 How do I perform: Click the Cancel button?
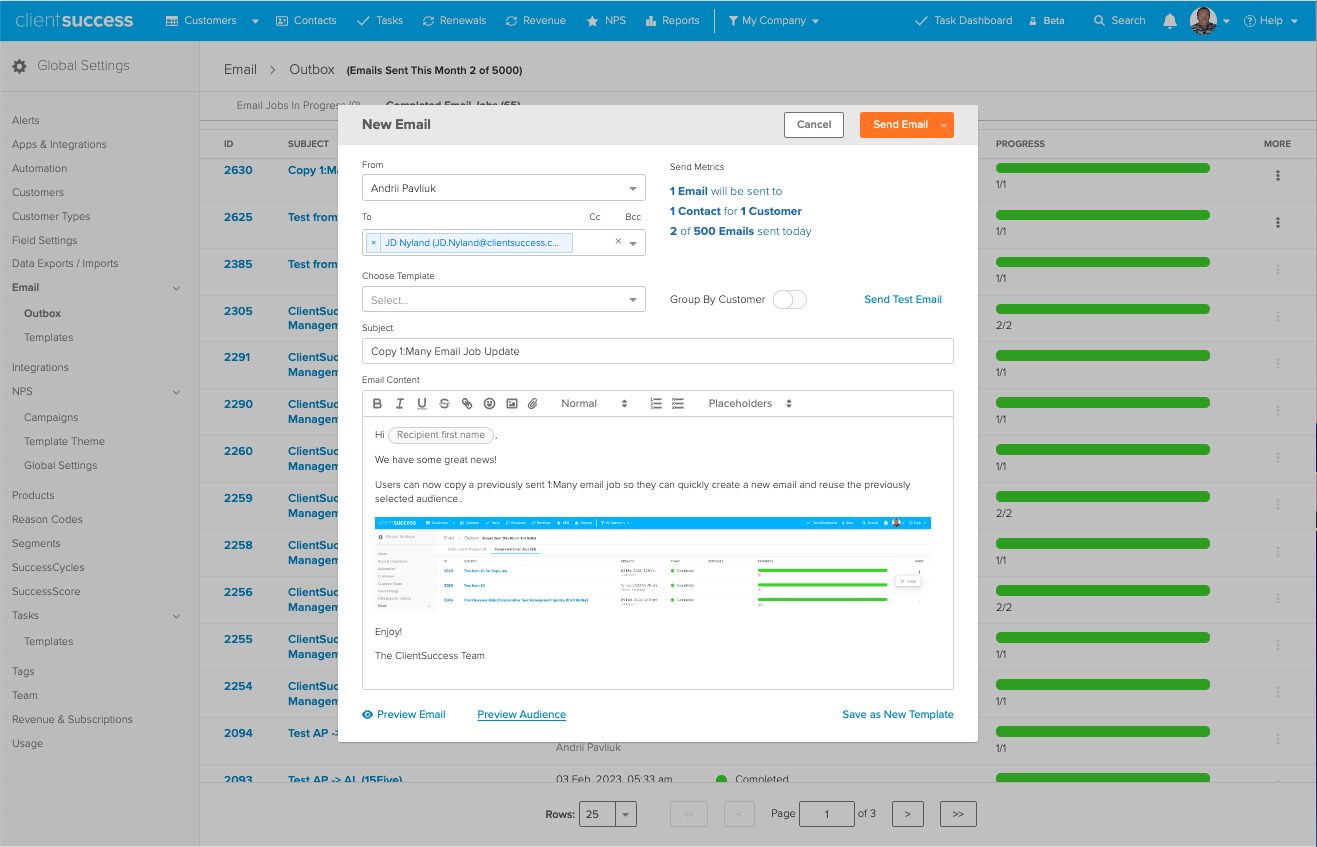(814, 125)
